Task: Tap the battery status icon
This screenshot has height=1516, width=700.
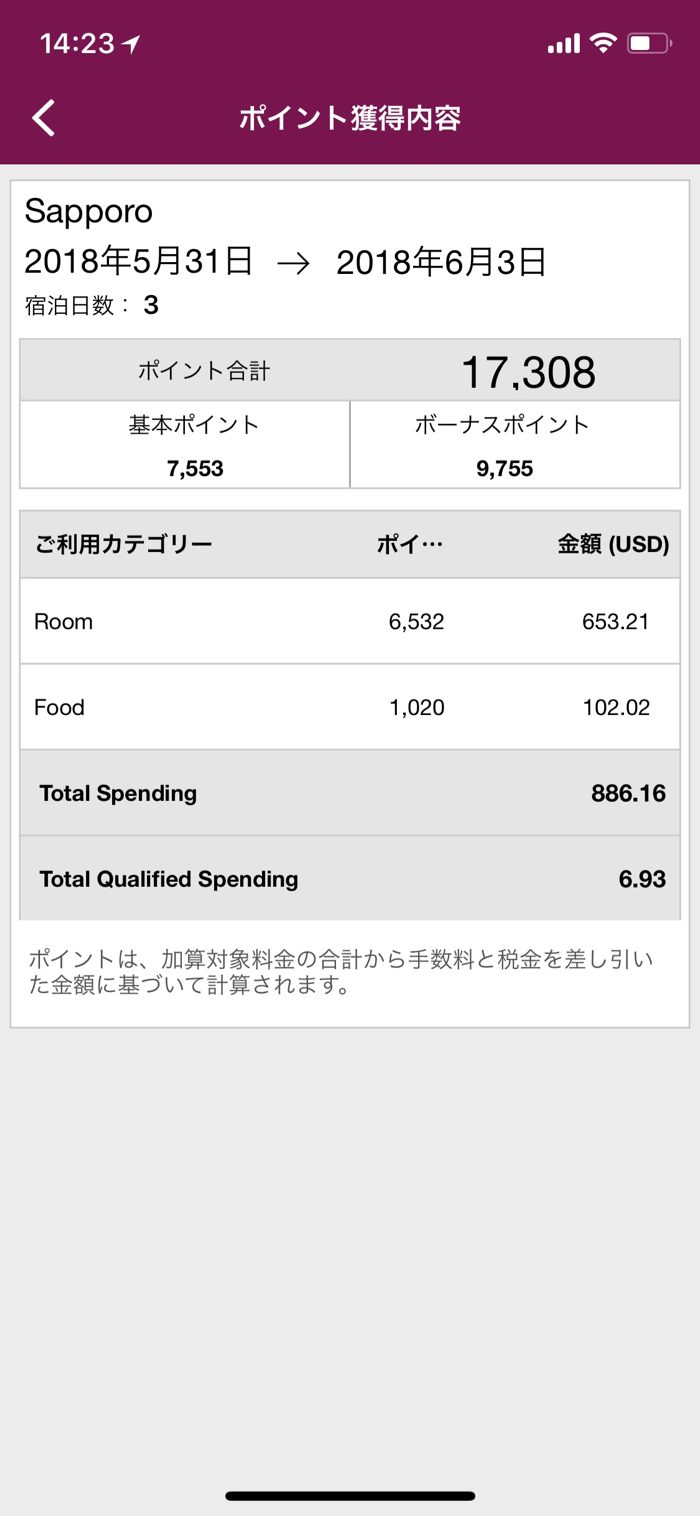Action: point(649,43)
